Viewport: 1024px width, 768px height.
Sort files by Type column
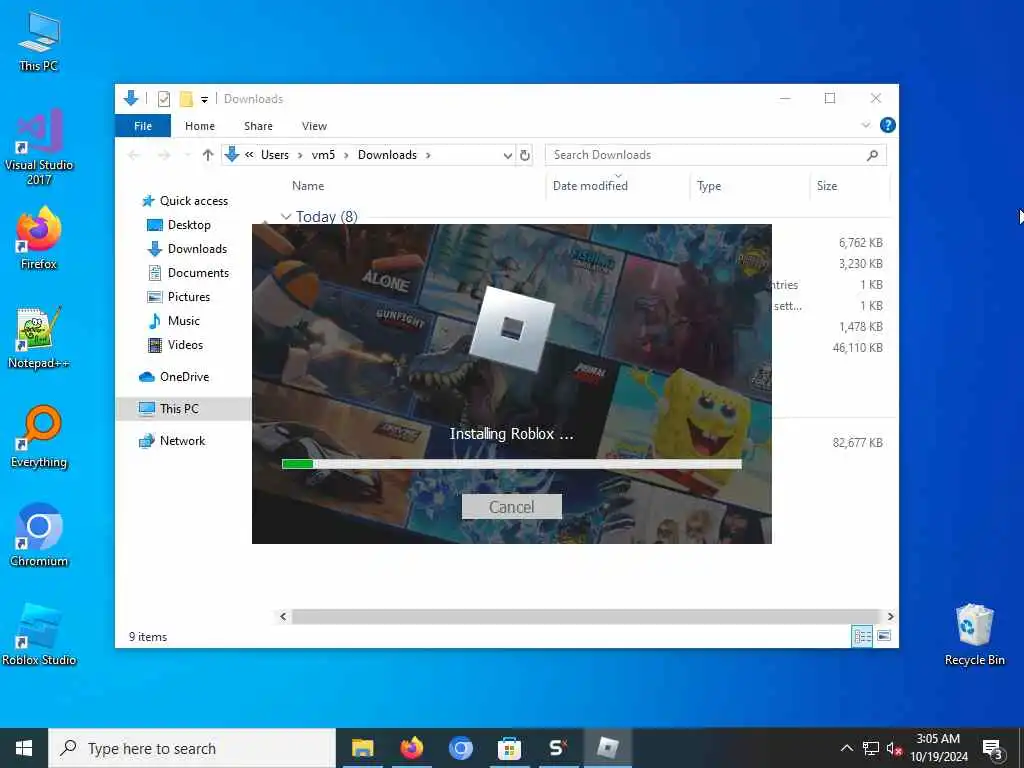pos(709,186)
